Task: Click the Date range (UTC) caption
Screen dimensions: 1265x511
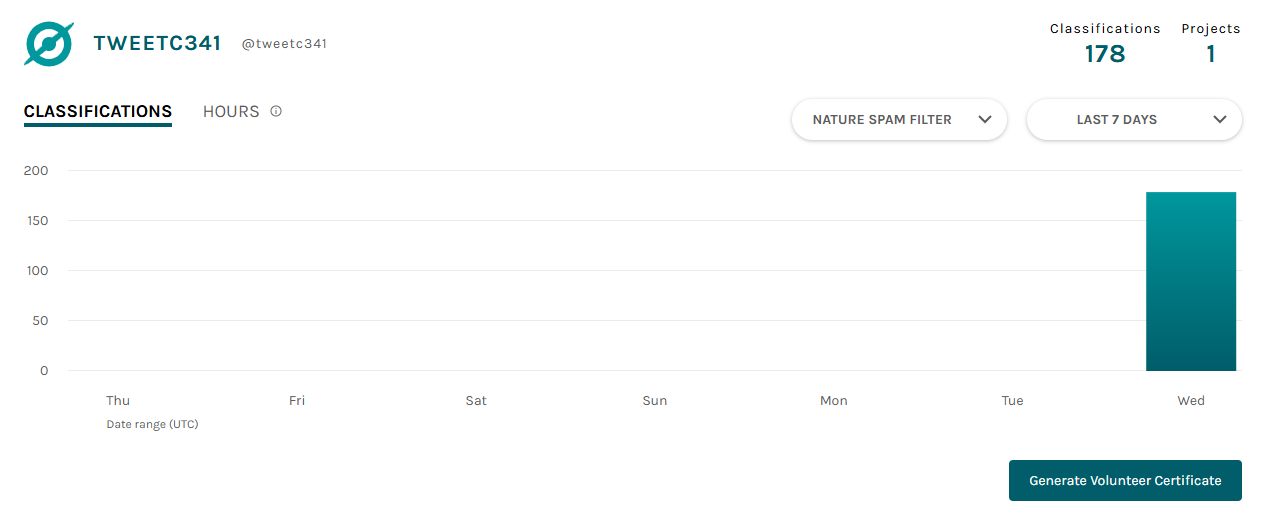Action: pyautogui.click(x=152, y=424)
